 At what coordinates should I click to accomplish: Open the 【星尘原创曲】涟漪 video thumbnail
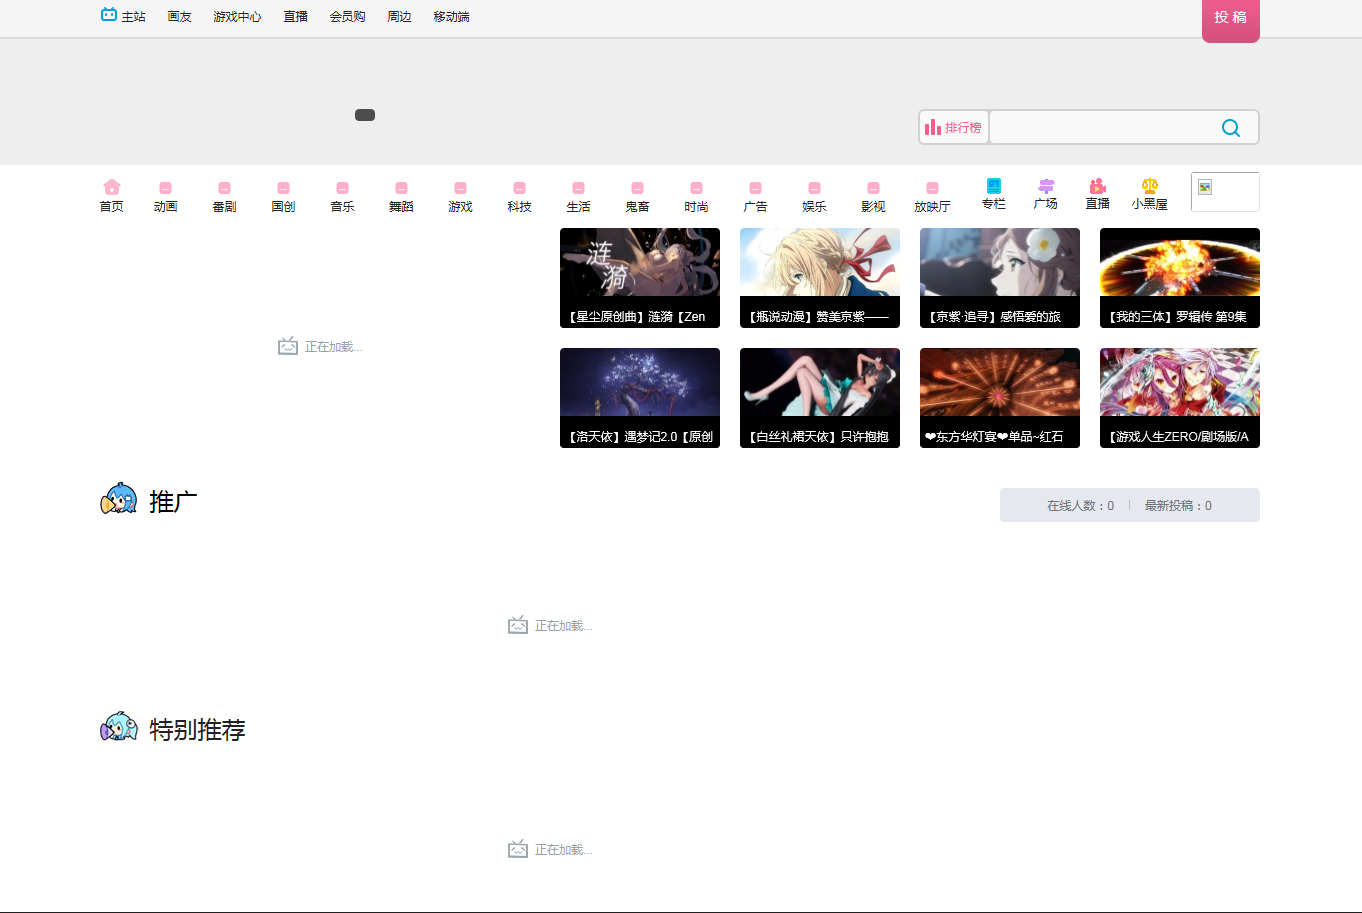click(640, 278)
